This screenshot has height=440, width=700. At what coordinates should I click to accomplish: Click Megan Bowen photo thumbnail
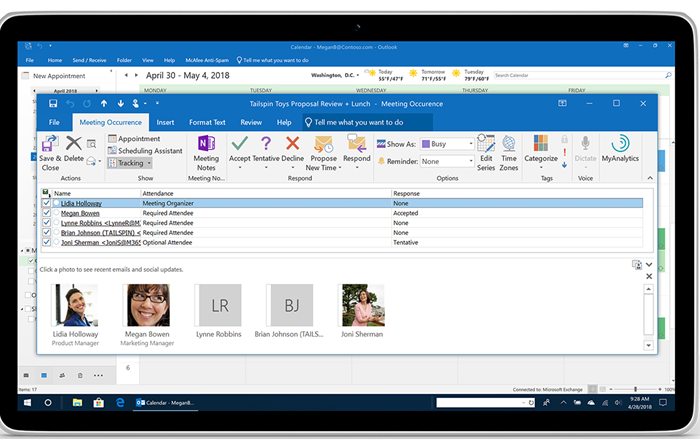(x=147, y=305)
